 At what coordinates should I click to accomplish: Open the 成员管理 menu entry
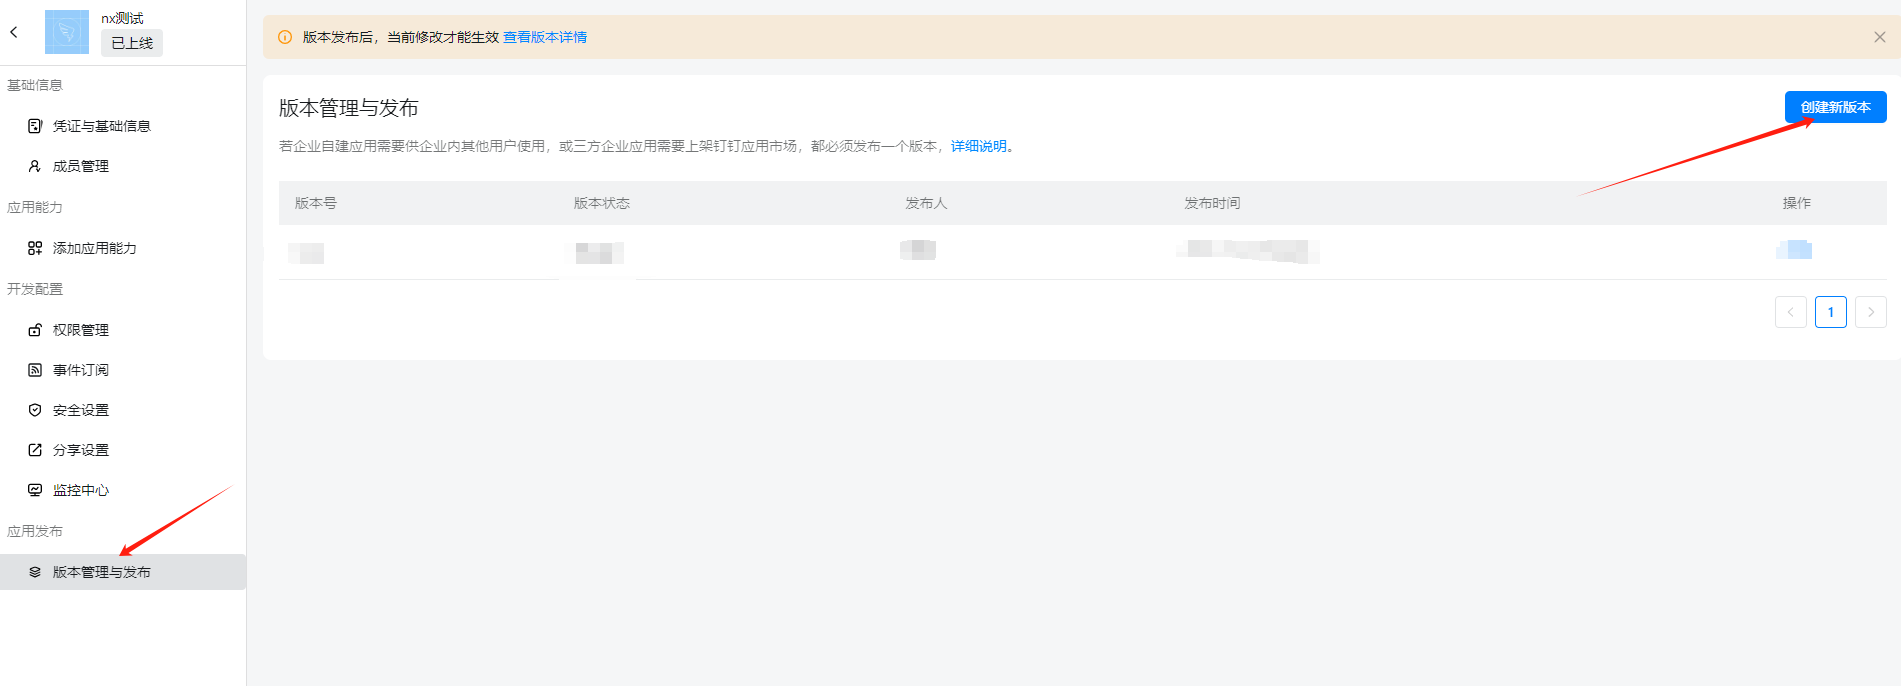click(x=81, y=166)
